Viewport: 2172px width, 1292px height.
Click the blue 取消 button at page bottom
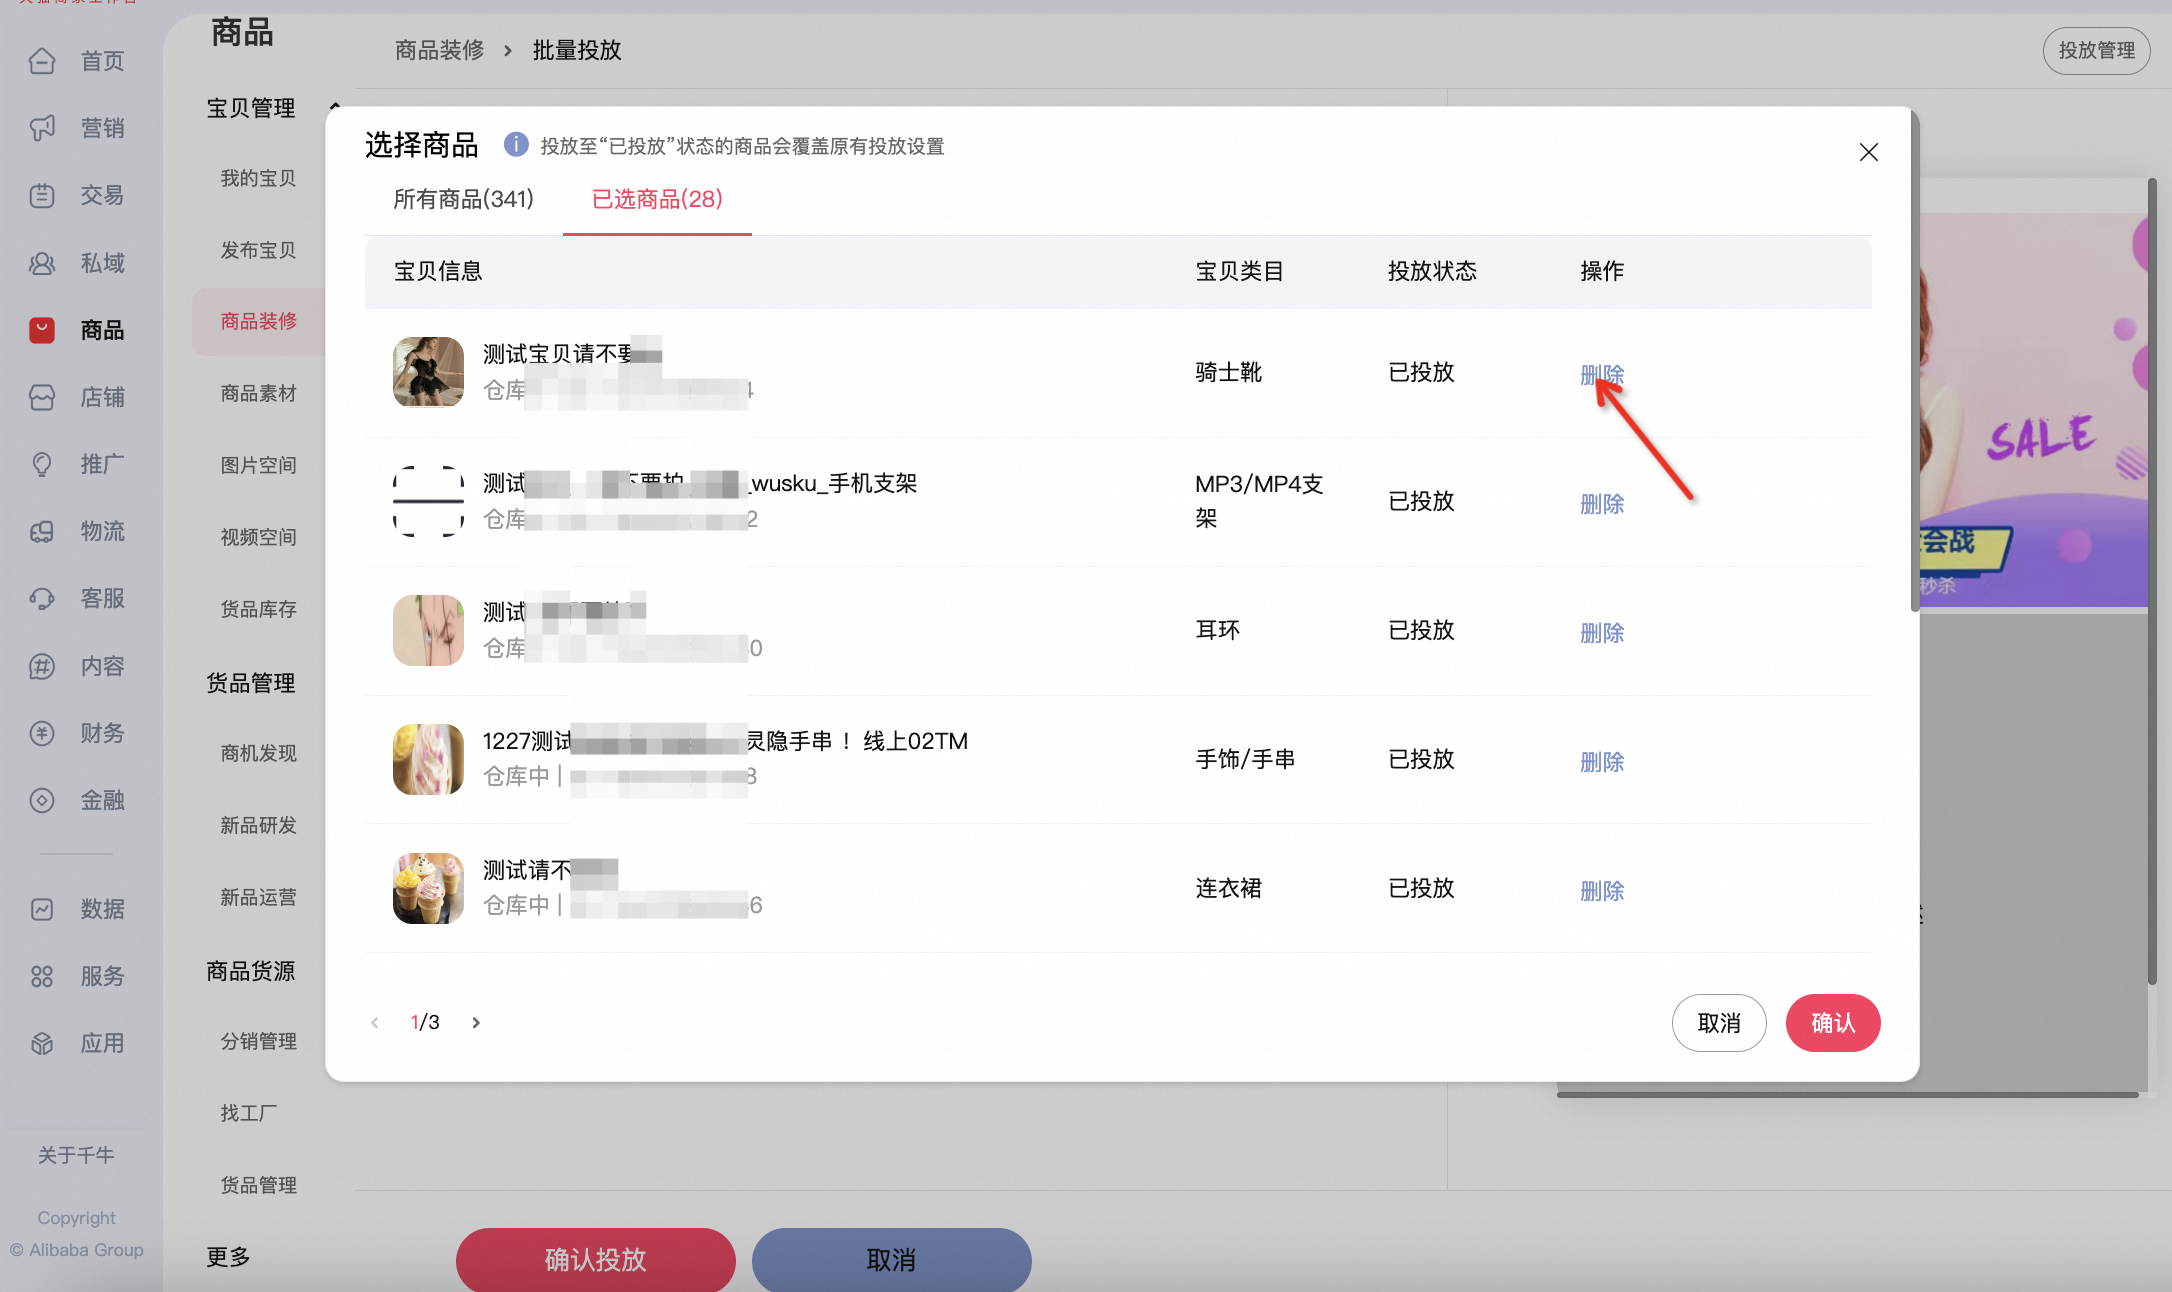click(891, 1259)
